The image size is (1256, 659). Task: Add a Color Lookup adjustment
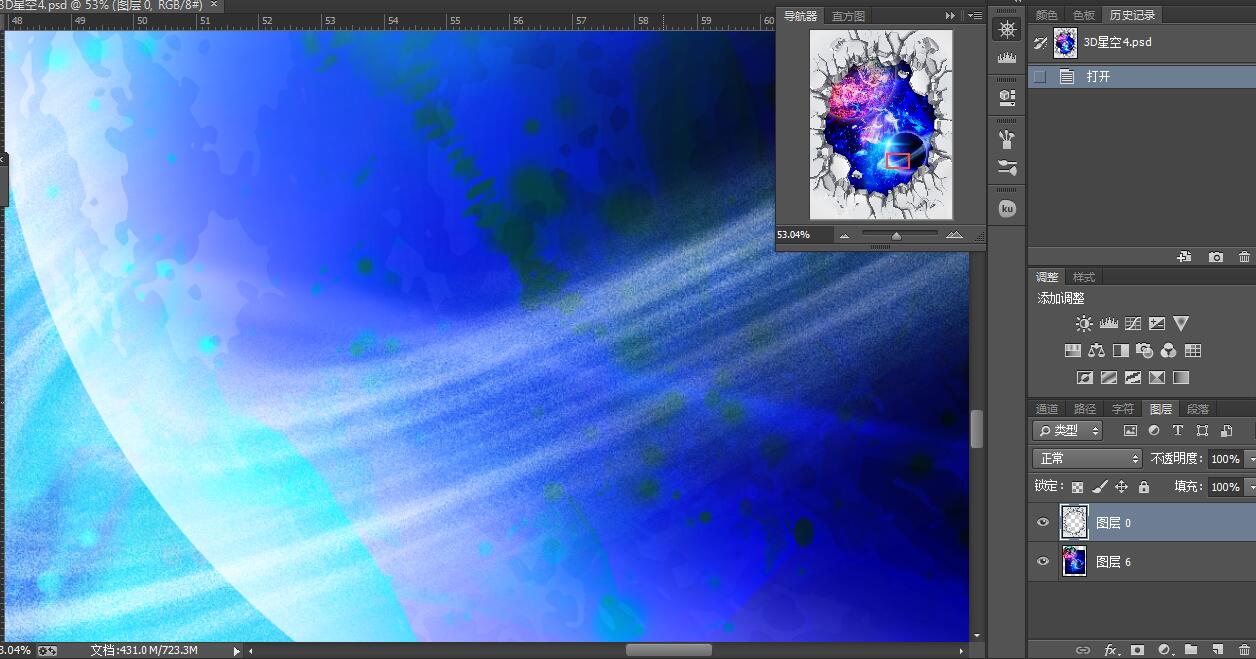click(1193, 351)
